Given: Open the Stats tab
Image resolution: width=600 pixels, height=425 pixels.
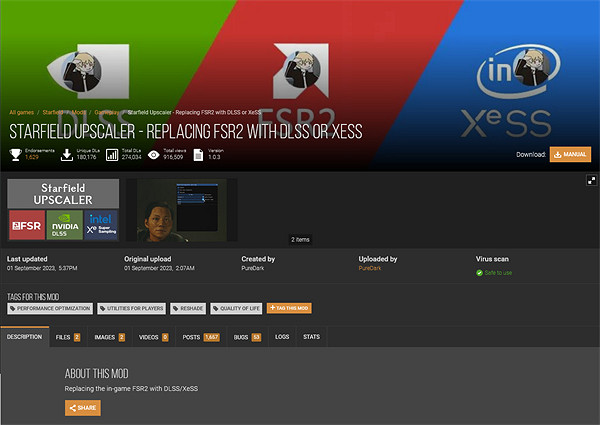Looking at the screenshot, I should (x=312, y=337).
